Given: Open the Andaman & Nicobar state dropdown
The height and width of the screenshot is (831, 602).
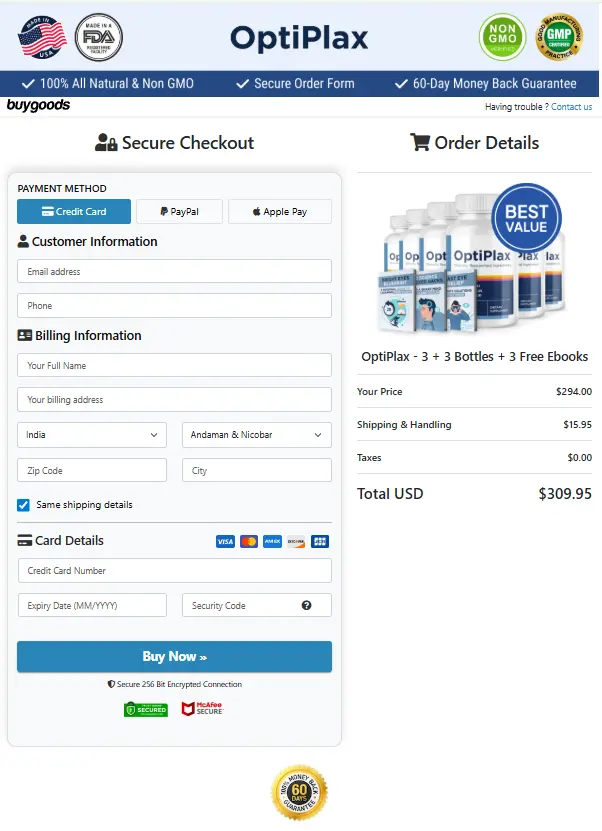Looking at the screenshot, I should [x=256, y=435].
